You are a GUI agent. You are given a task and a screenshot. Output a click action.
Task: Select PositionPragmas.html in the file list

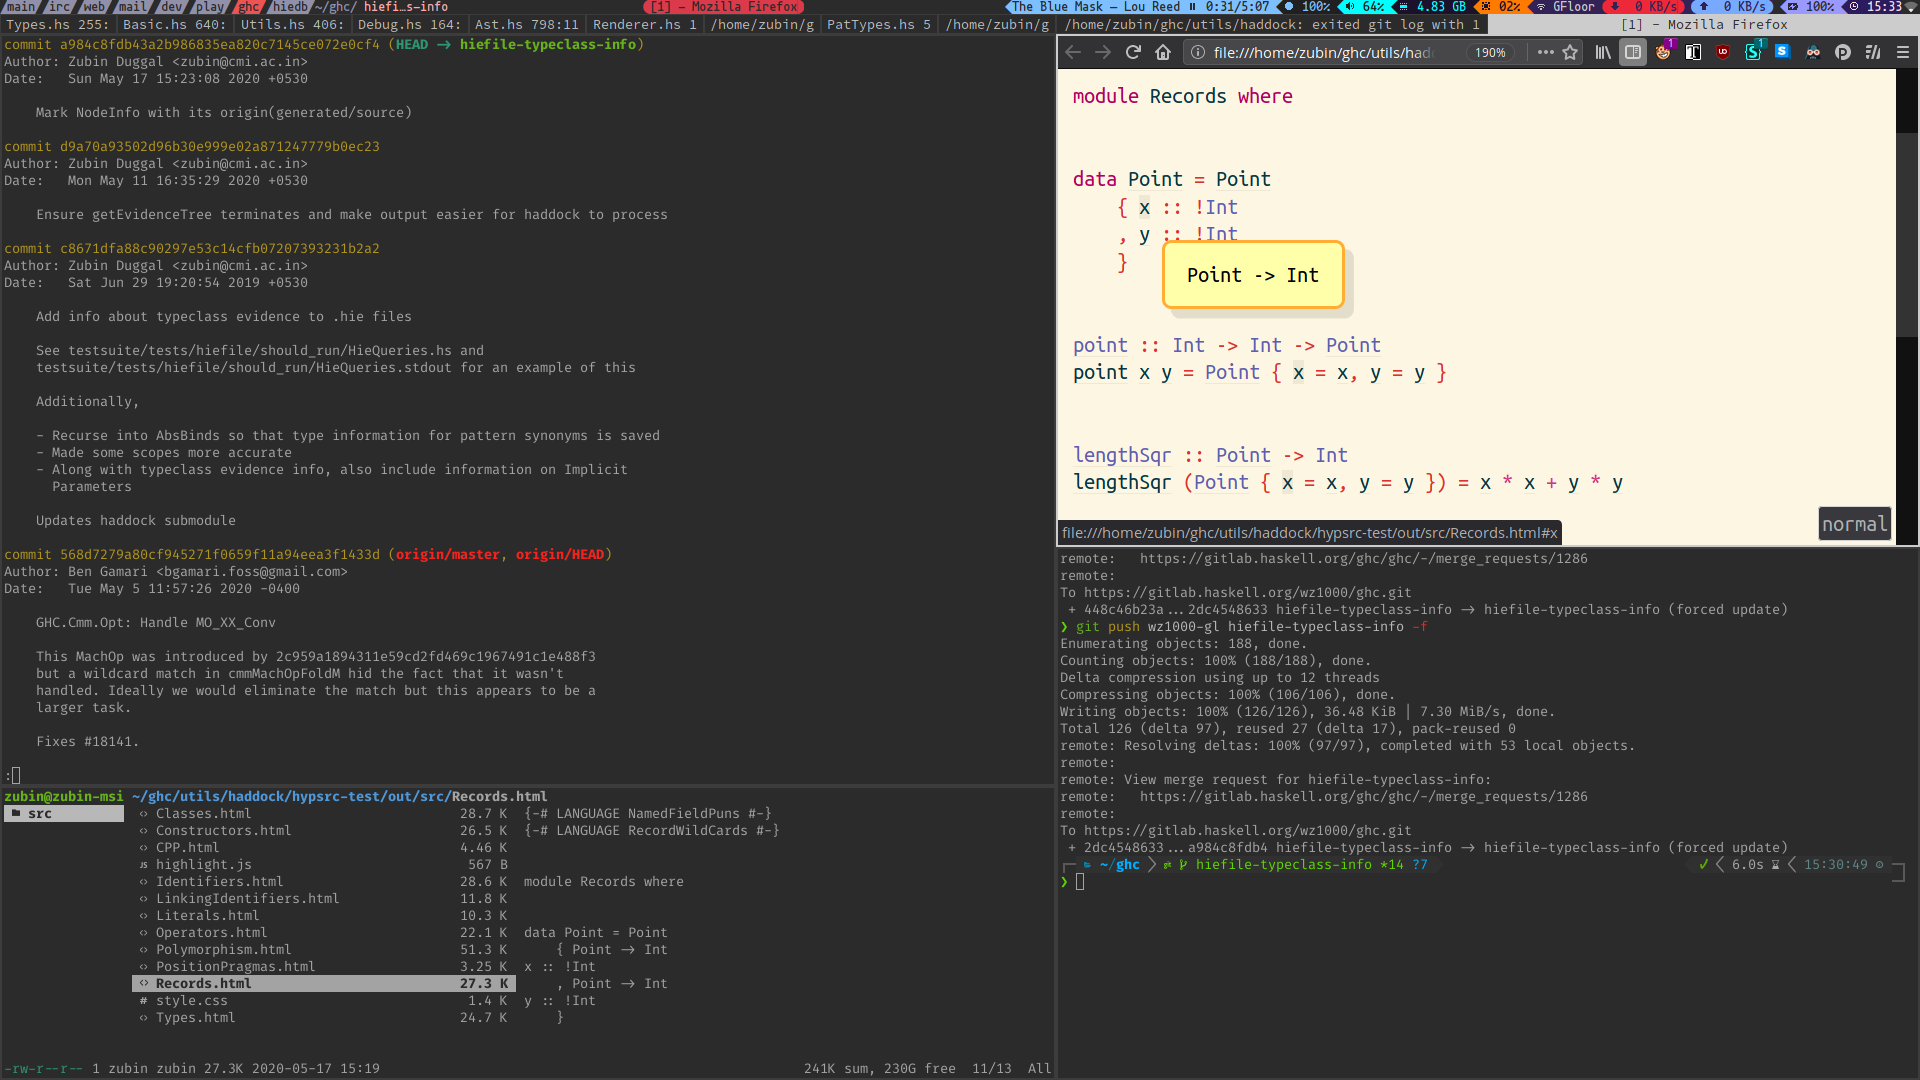click(324, 966)
